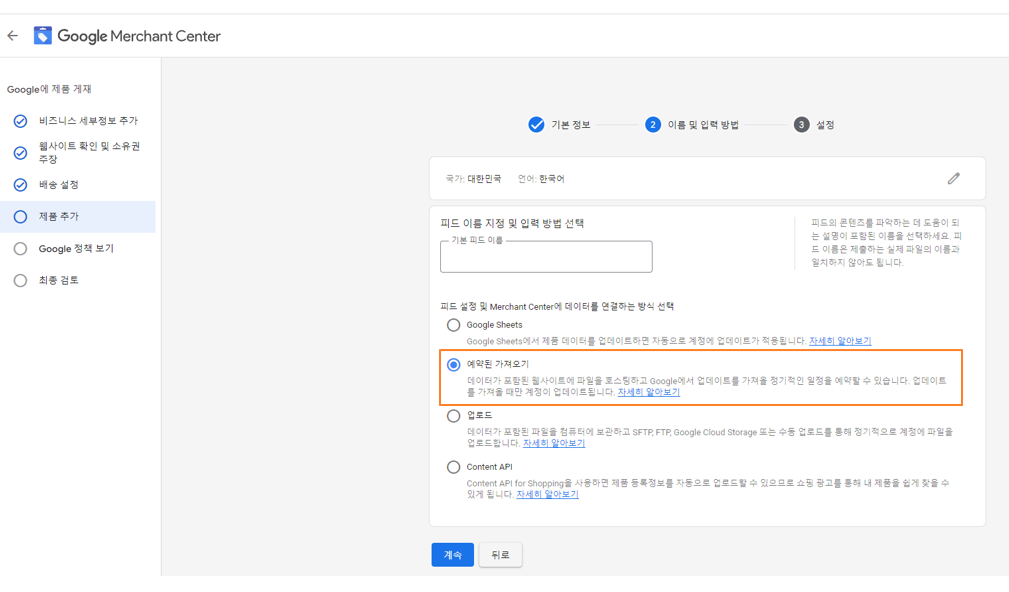Open 자세히 알아보기 link under Content API

click(547, 495)
